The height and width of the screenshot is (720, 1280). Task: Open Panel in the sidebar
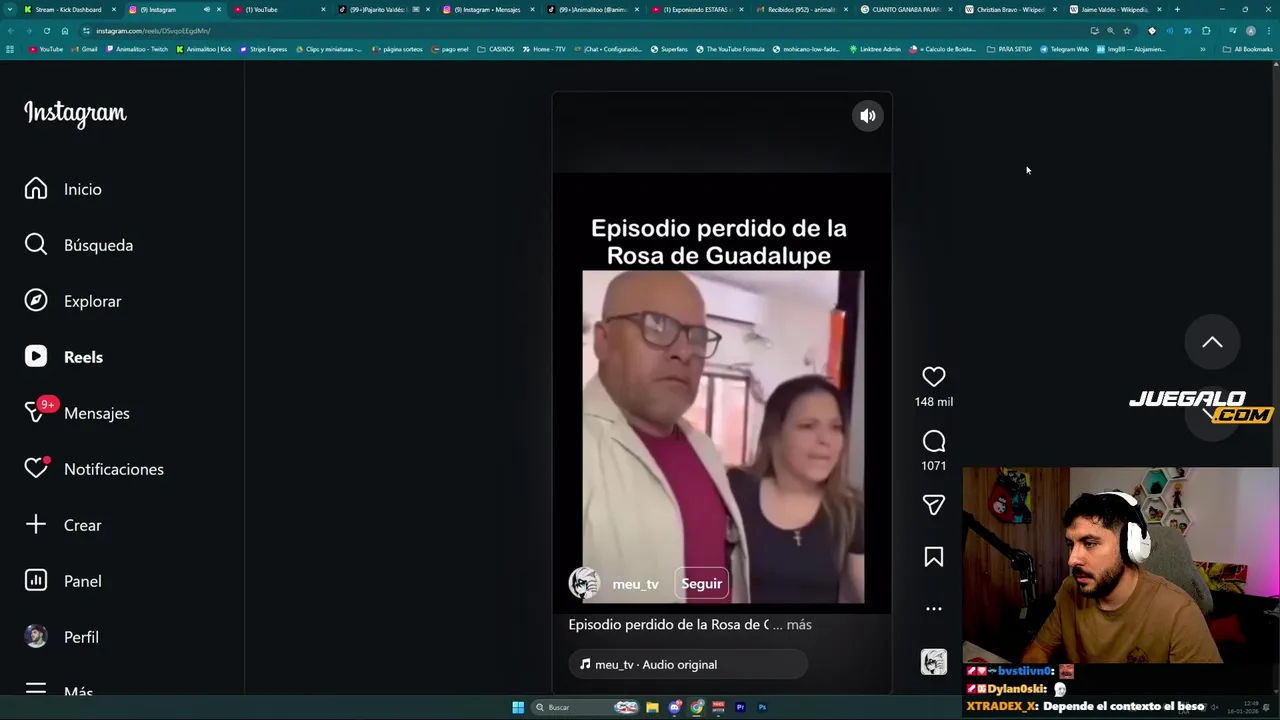click(63, 581)
